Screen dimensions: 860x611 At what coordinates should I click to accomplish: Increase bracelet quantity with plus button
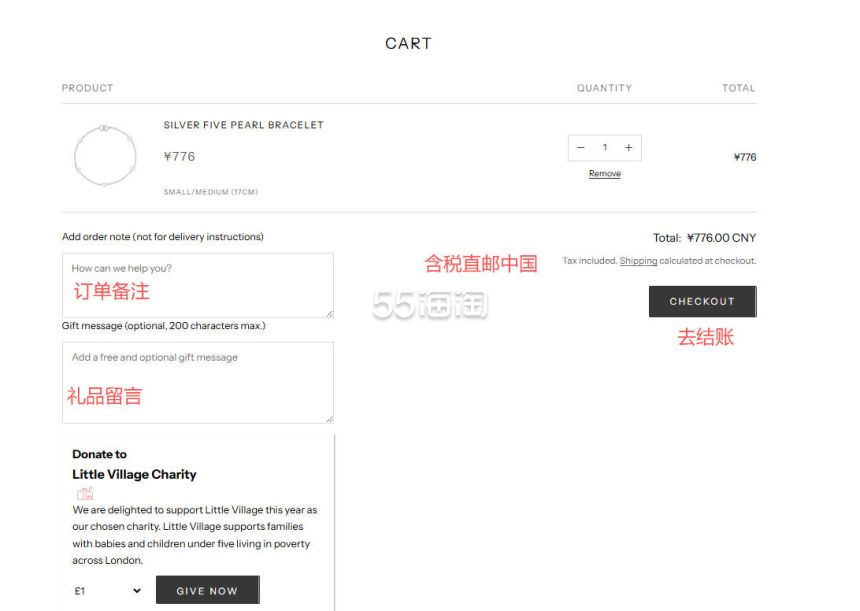[x=628, y=148]
